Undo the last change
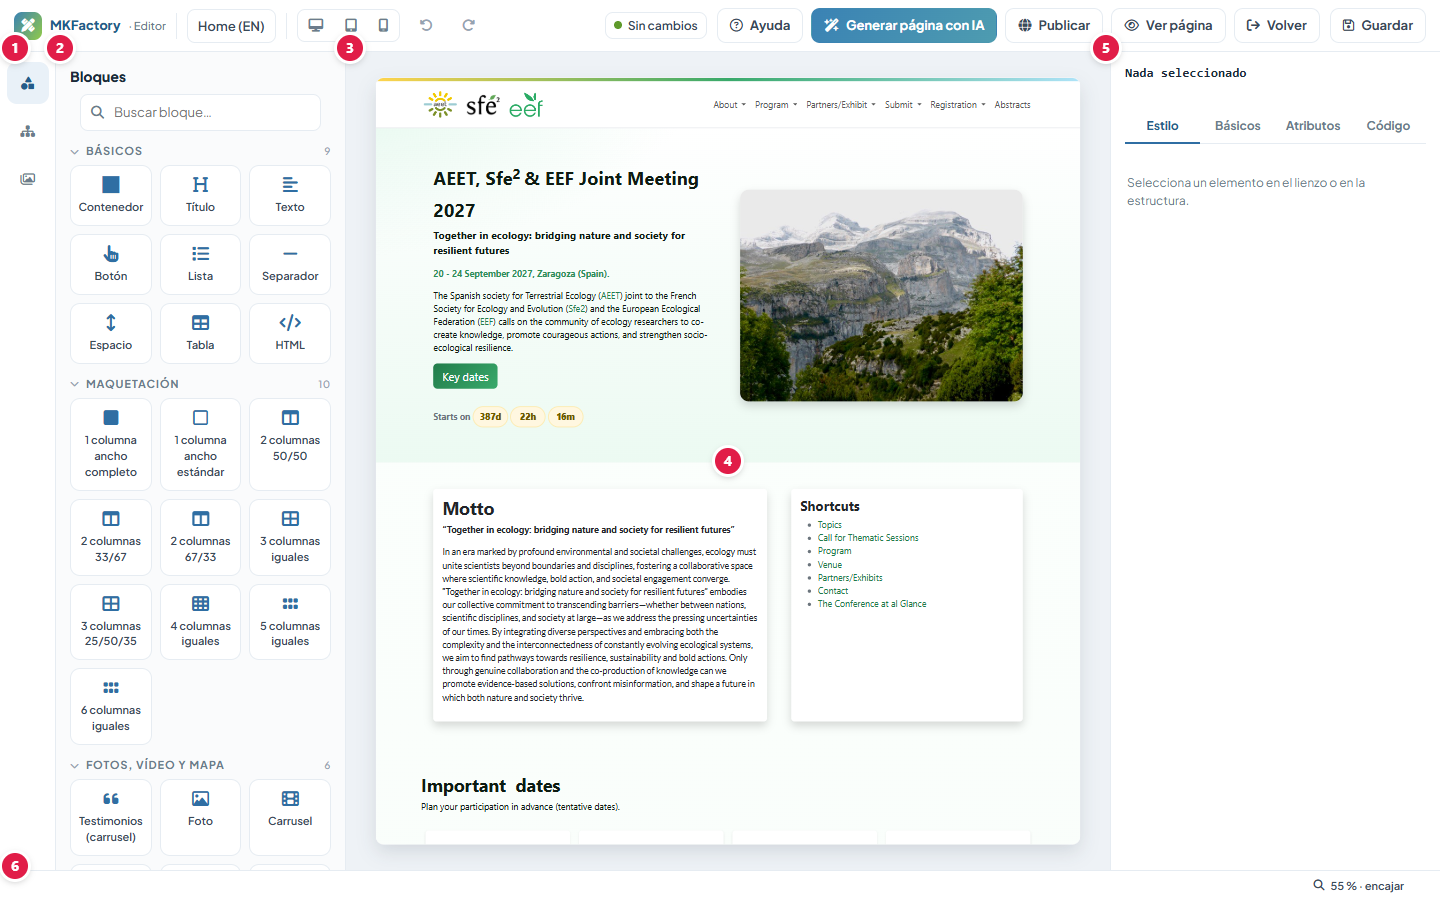Image resolution: width=1440 pixels, height=900 pixels. click(x=426, y=25)
